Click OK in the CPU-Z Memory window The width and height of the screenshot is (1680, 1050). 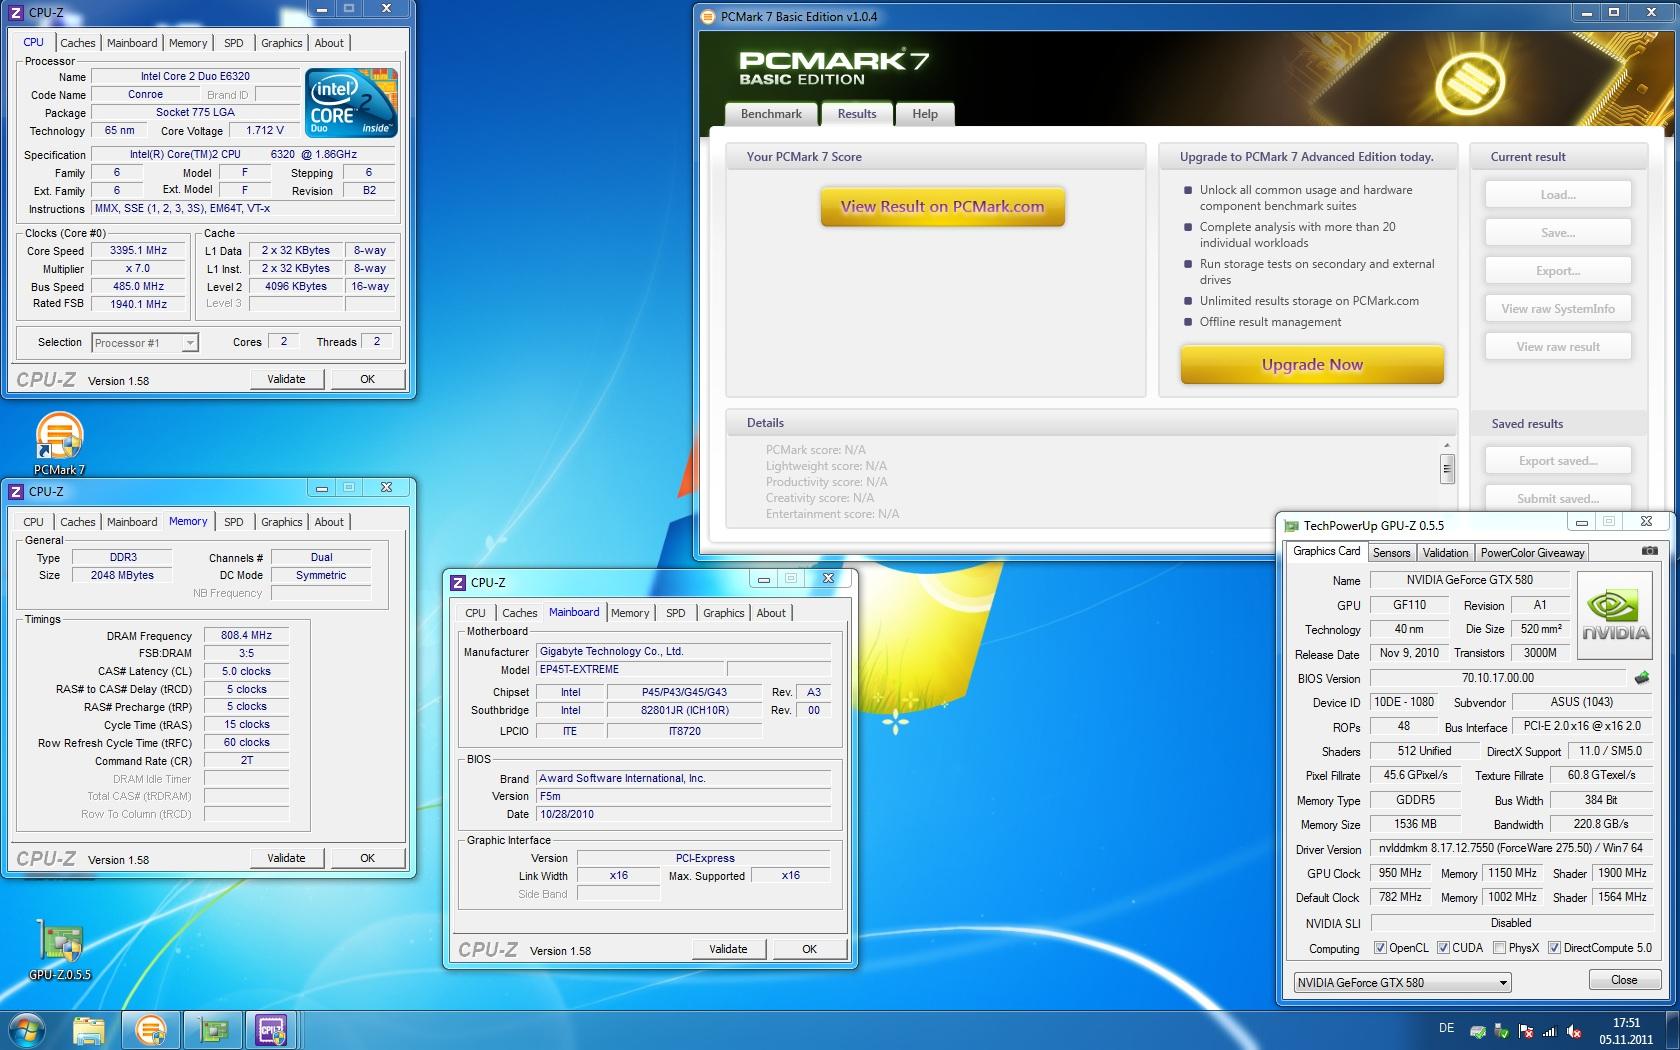click(x=367, y=858)
